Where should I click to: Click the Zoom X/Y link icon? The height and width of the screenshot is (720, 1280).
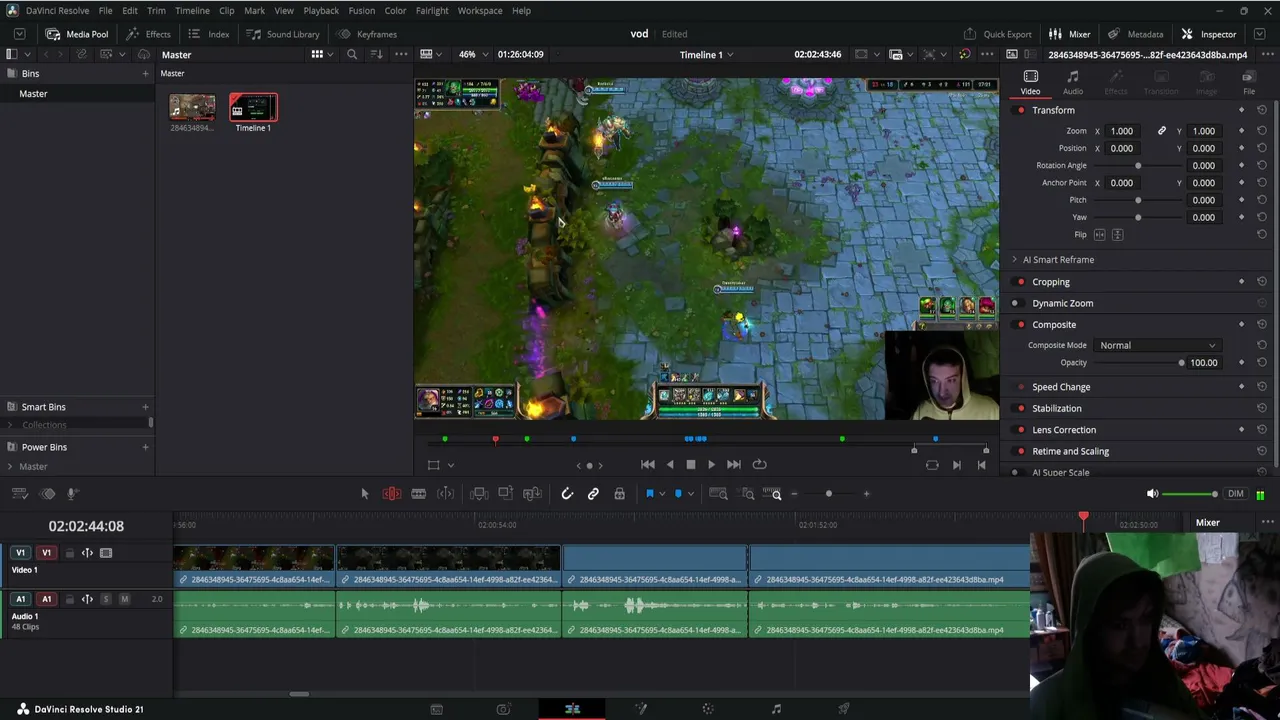(x=1162, y=131)
